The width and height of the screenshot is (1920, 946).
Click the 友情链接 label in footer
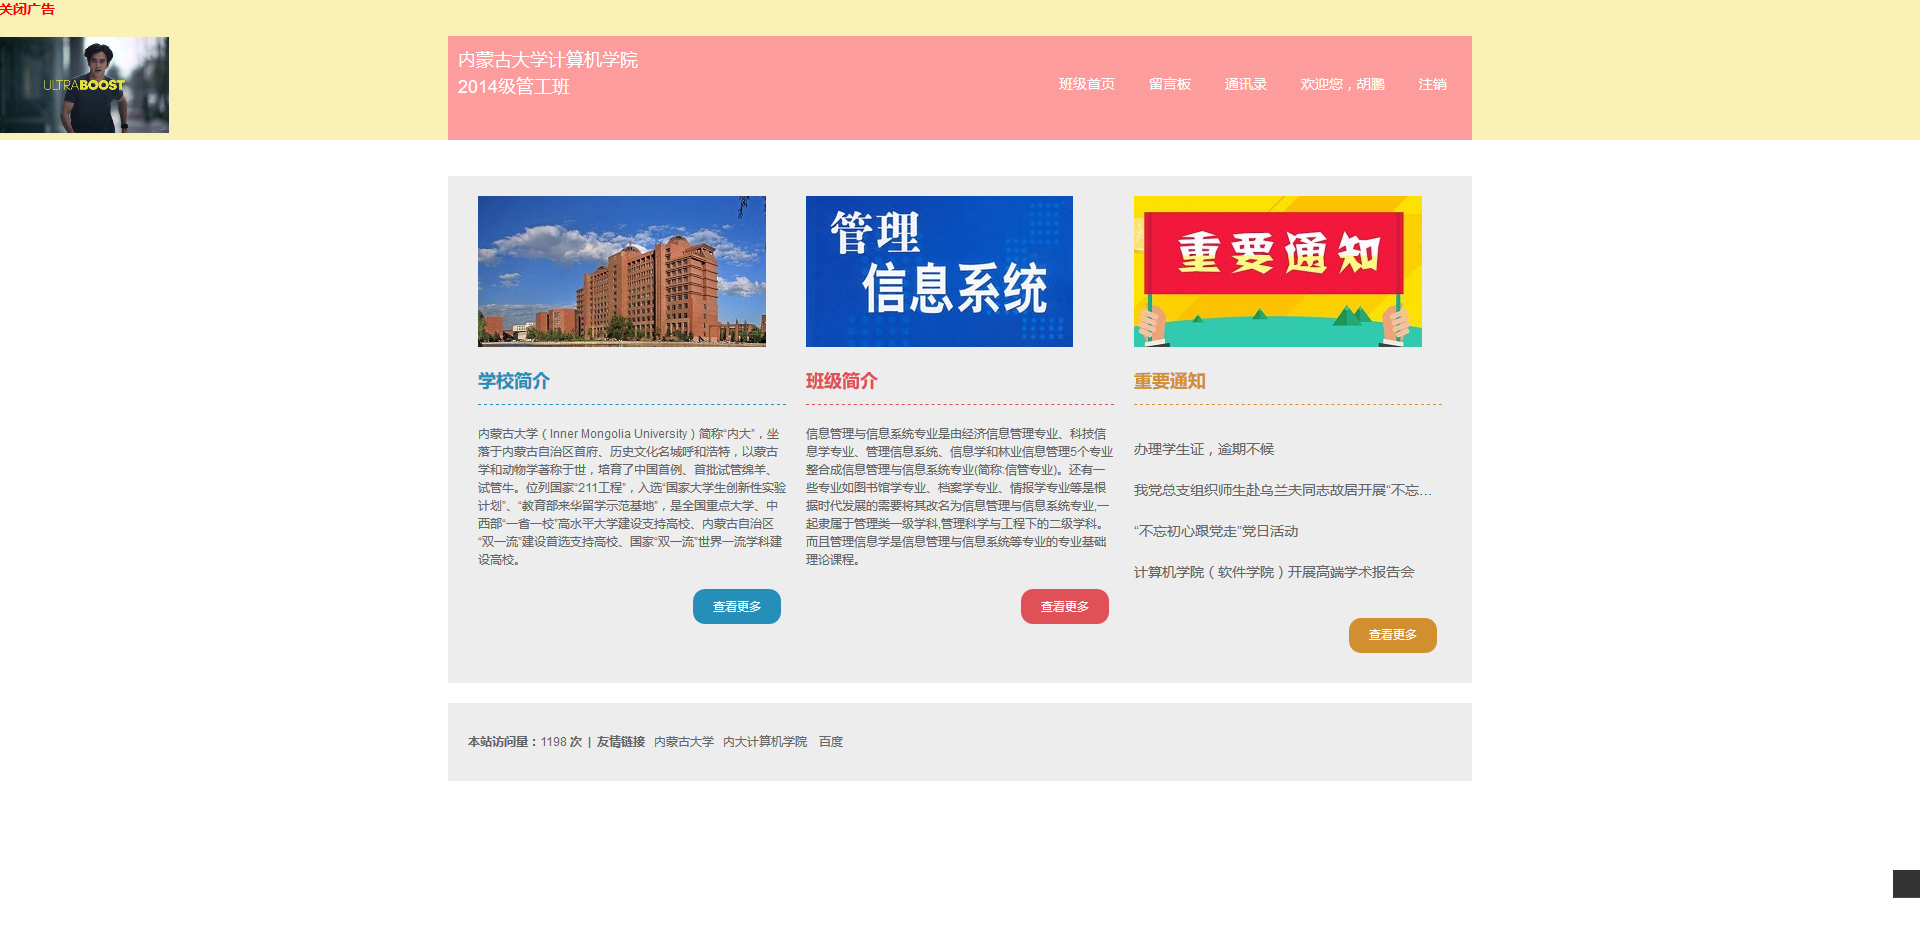click(621, 742)
